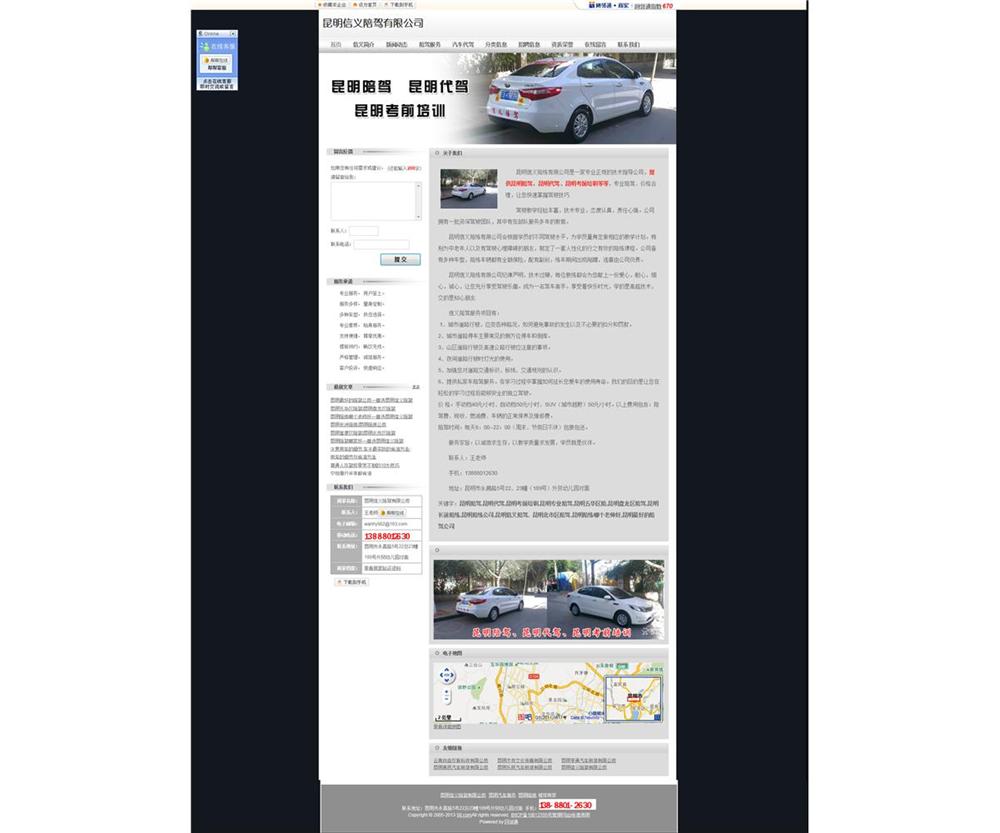Open the 陪驾服务 navigation tab
Viewport: 1000px width, 833px height.
point(429,45)
